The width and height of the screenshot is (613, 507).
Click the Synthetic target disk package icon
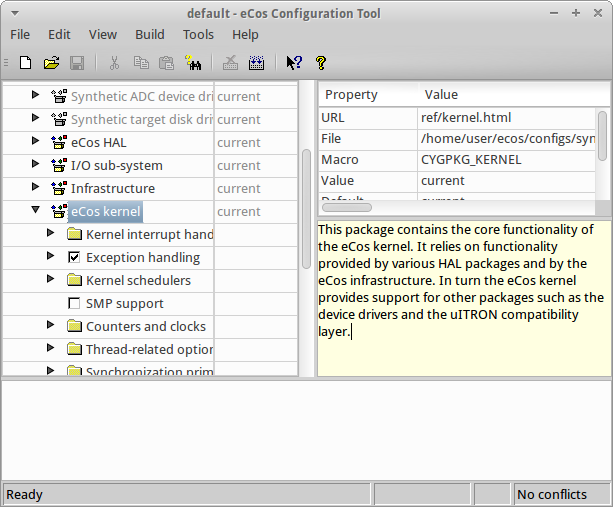[59, 119]
